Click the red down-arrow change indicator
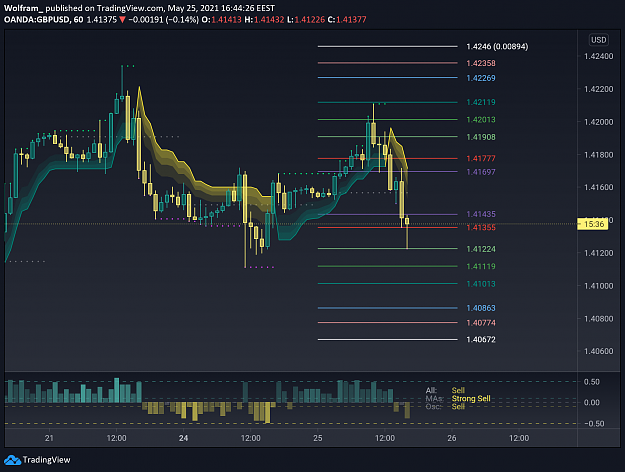The height and width of the screenshot is (472, 625). 122,20
